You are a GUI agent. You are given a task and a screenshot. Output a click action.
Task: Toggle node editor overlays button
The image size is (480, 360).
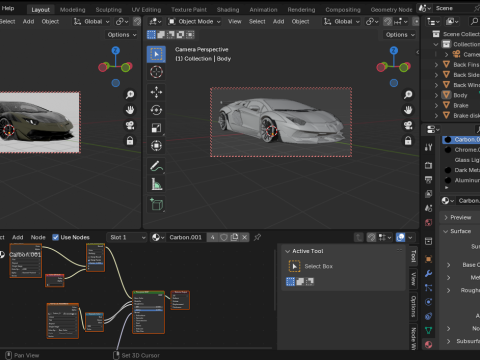401,237
